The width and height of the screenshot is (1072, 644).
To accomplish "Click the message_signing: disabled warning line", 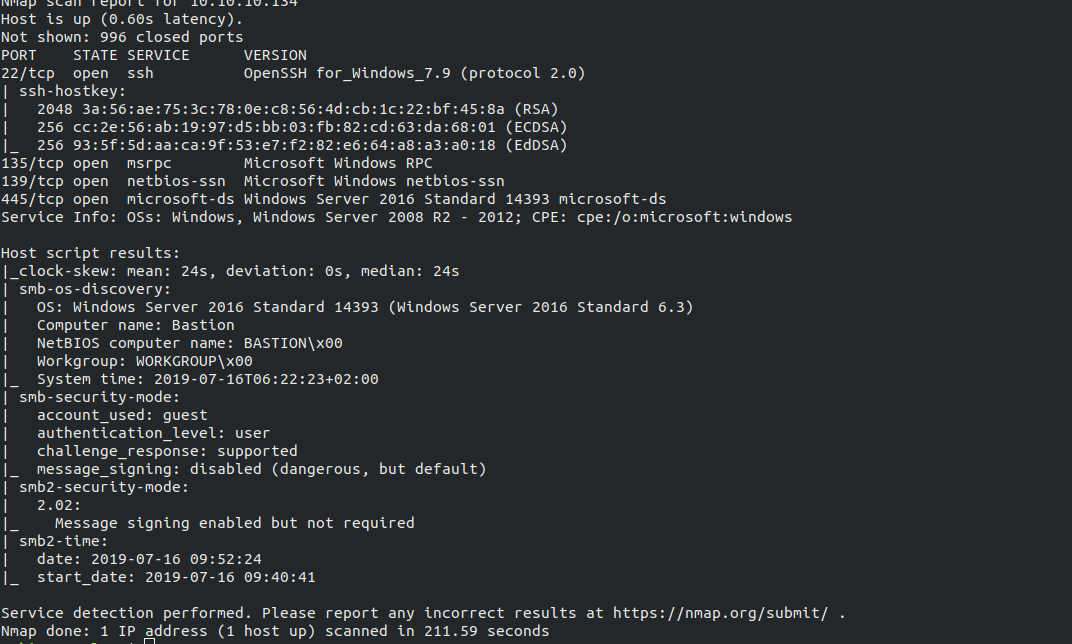I will (x=261, y=469).
